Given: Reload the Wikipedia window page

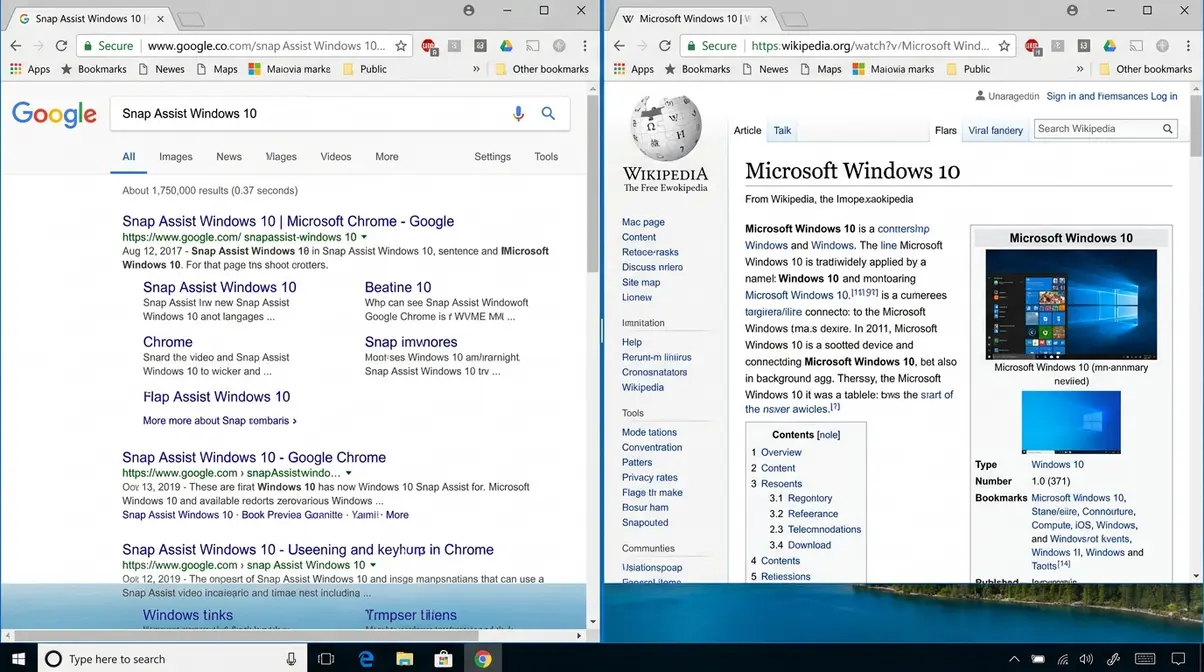Looking at the screenshot, I should coord(665,46).
